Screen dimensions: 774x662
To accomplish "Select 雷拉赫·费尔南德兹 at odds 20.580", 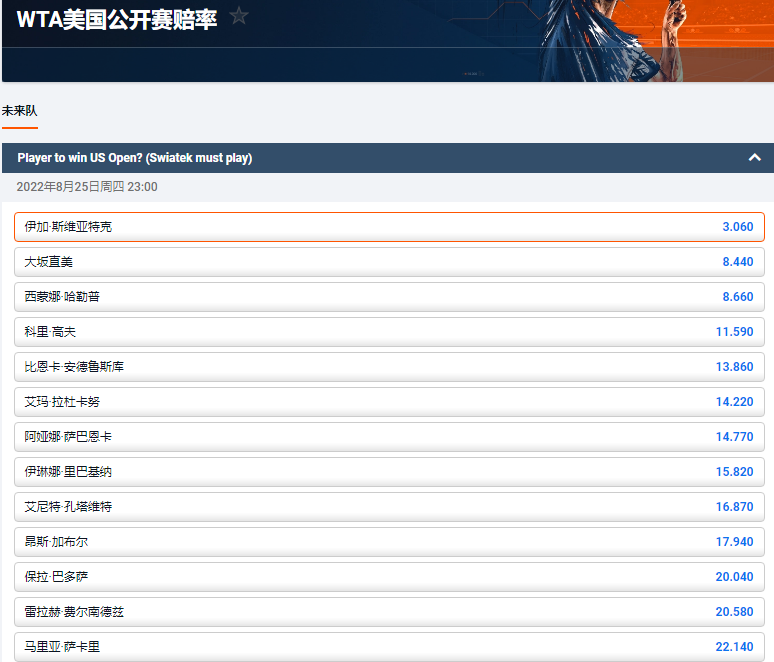I will (389, 612).
